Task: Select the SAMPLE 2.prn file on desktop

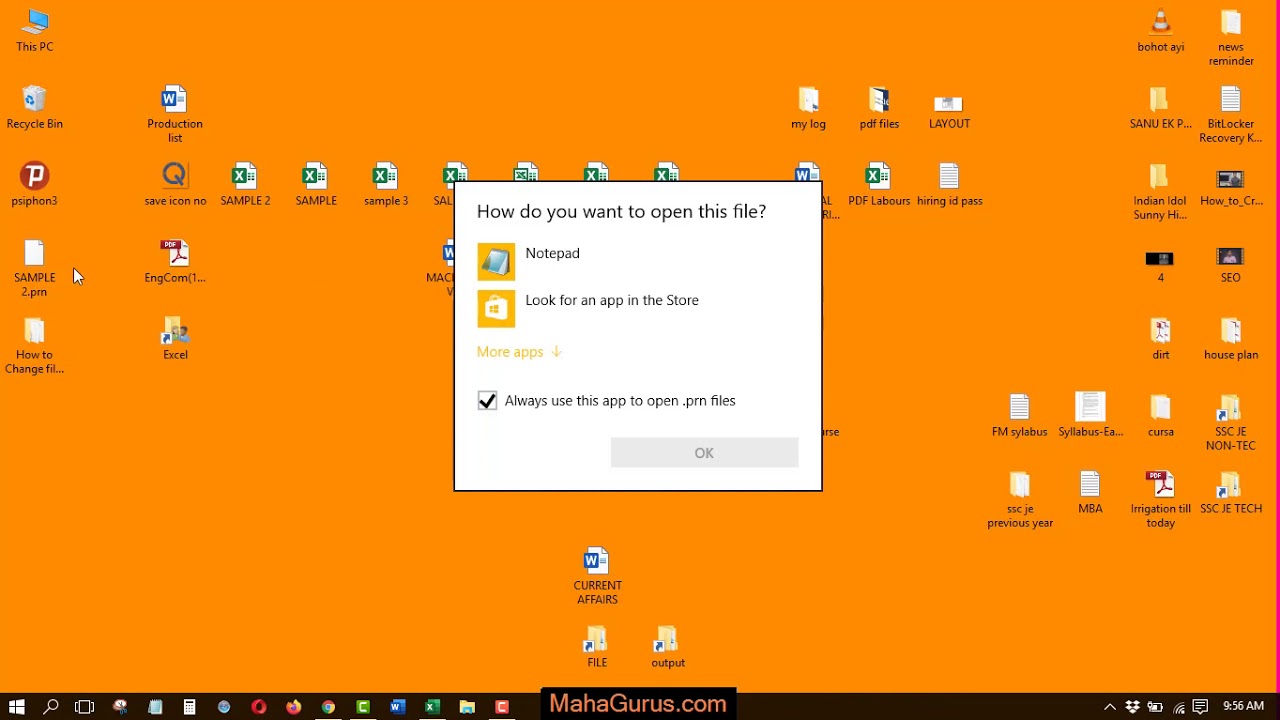Action: point(35,269)
